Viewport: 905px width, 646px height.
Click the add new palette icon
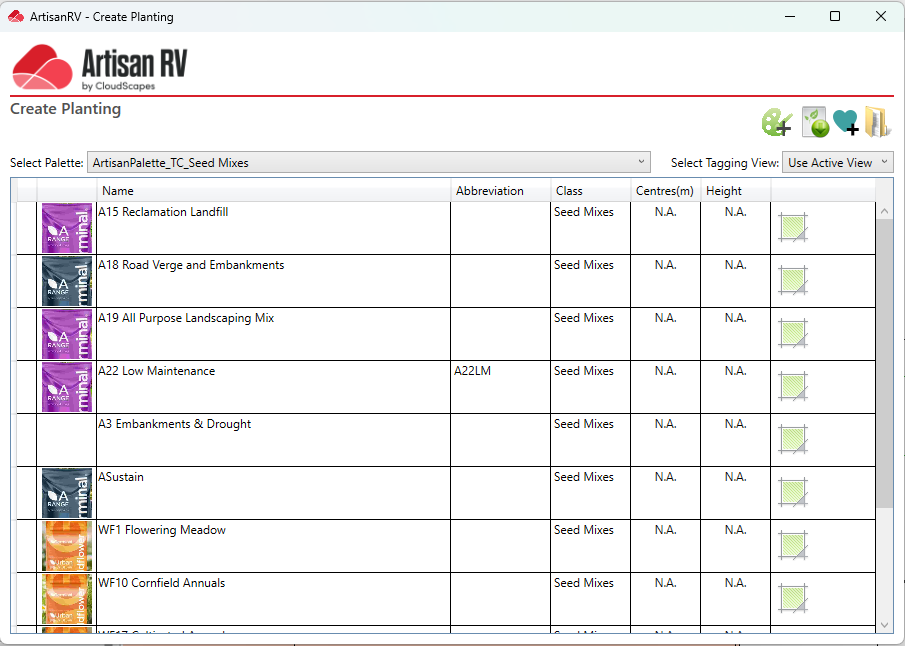pyautogui.click(x=777, y=122)
